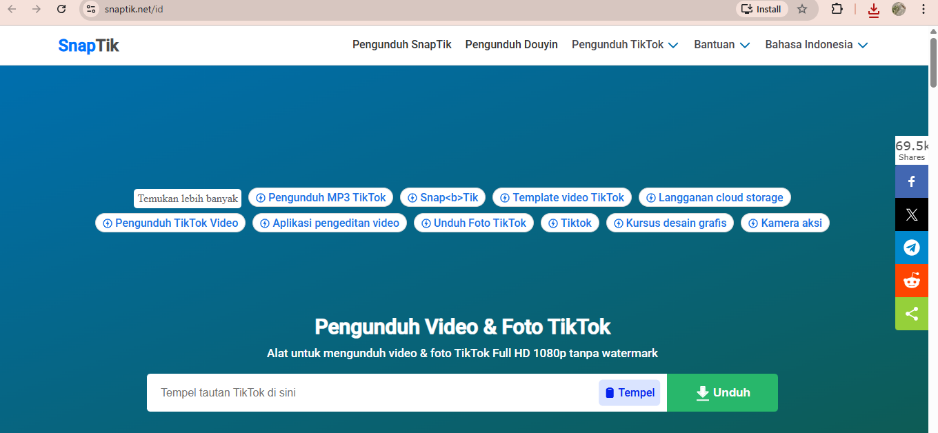Click the Pengunduh MP3 TikTok link

(x=320, y=197)
